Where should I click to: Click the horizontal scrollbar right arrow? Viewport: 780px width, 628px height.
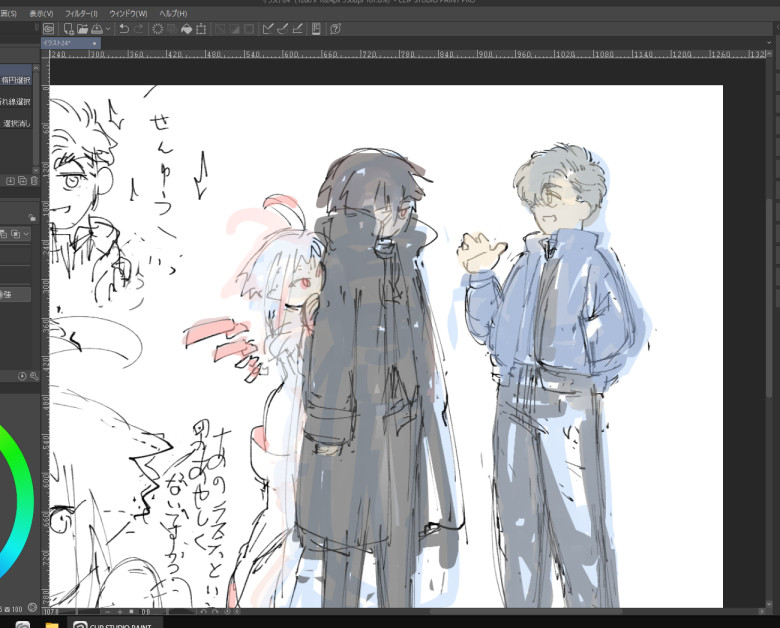pos(762,611)
